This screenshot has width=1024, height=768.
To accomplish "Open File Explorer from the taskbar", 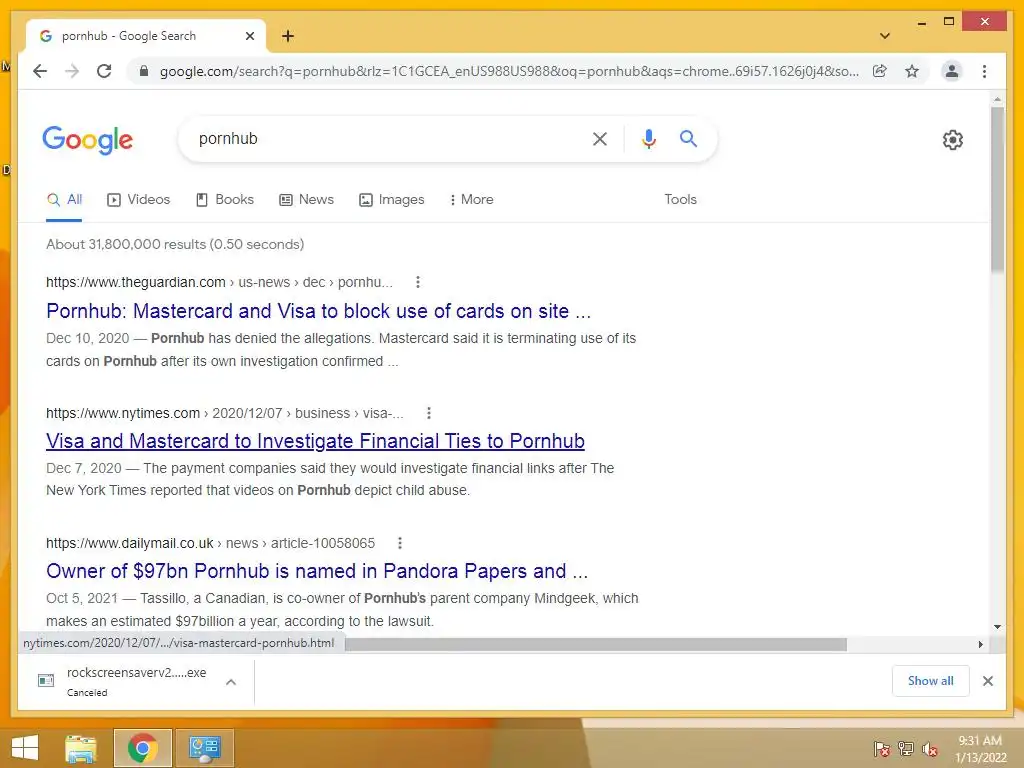I will (80, 748).
